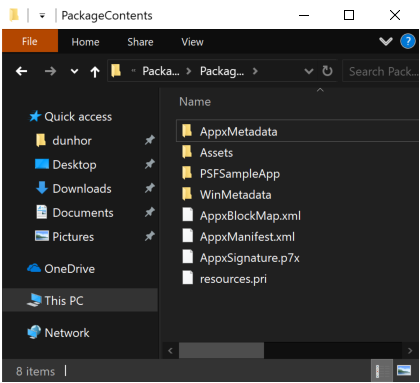This screenshot has width=420, height=383.
Task: Select the Assets folder
Action: [216, 153]
